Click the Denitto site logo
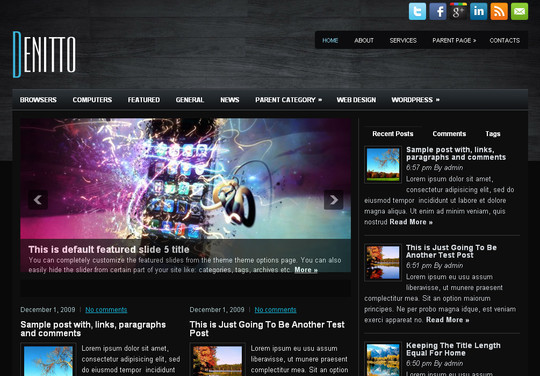The height and width of the screenshot is (376, 540). click(44, 54)
